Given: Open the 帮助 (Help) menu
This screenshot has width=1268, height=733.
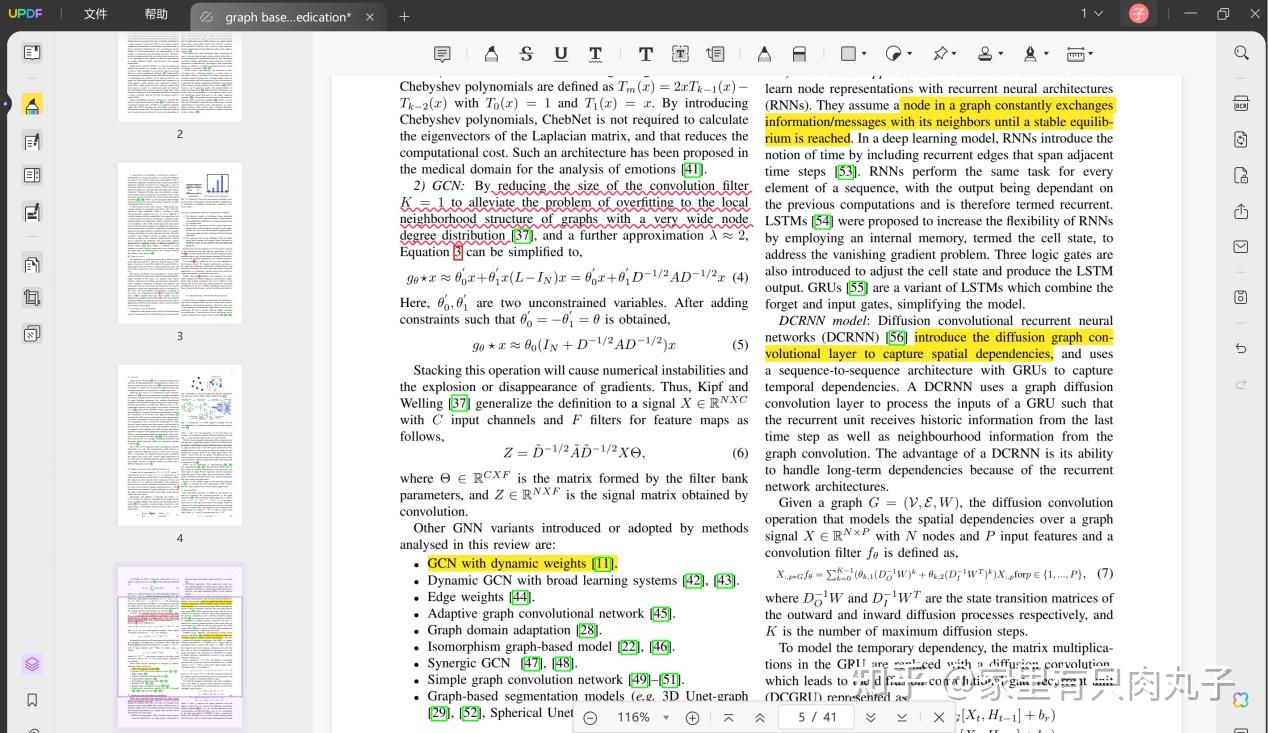Looking at the screenshot, I should 156,15.
